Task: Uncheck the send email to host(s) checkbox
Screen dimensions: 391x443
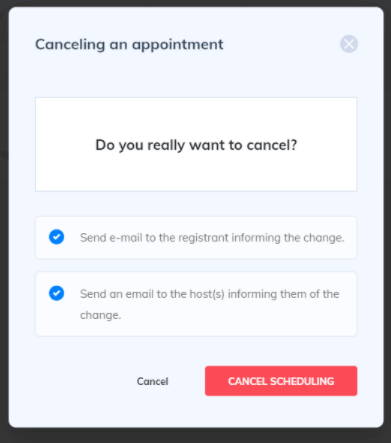Action: pyautogui.click(x=57, y=293)
